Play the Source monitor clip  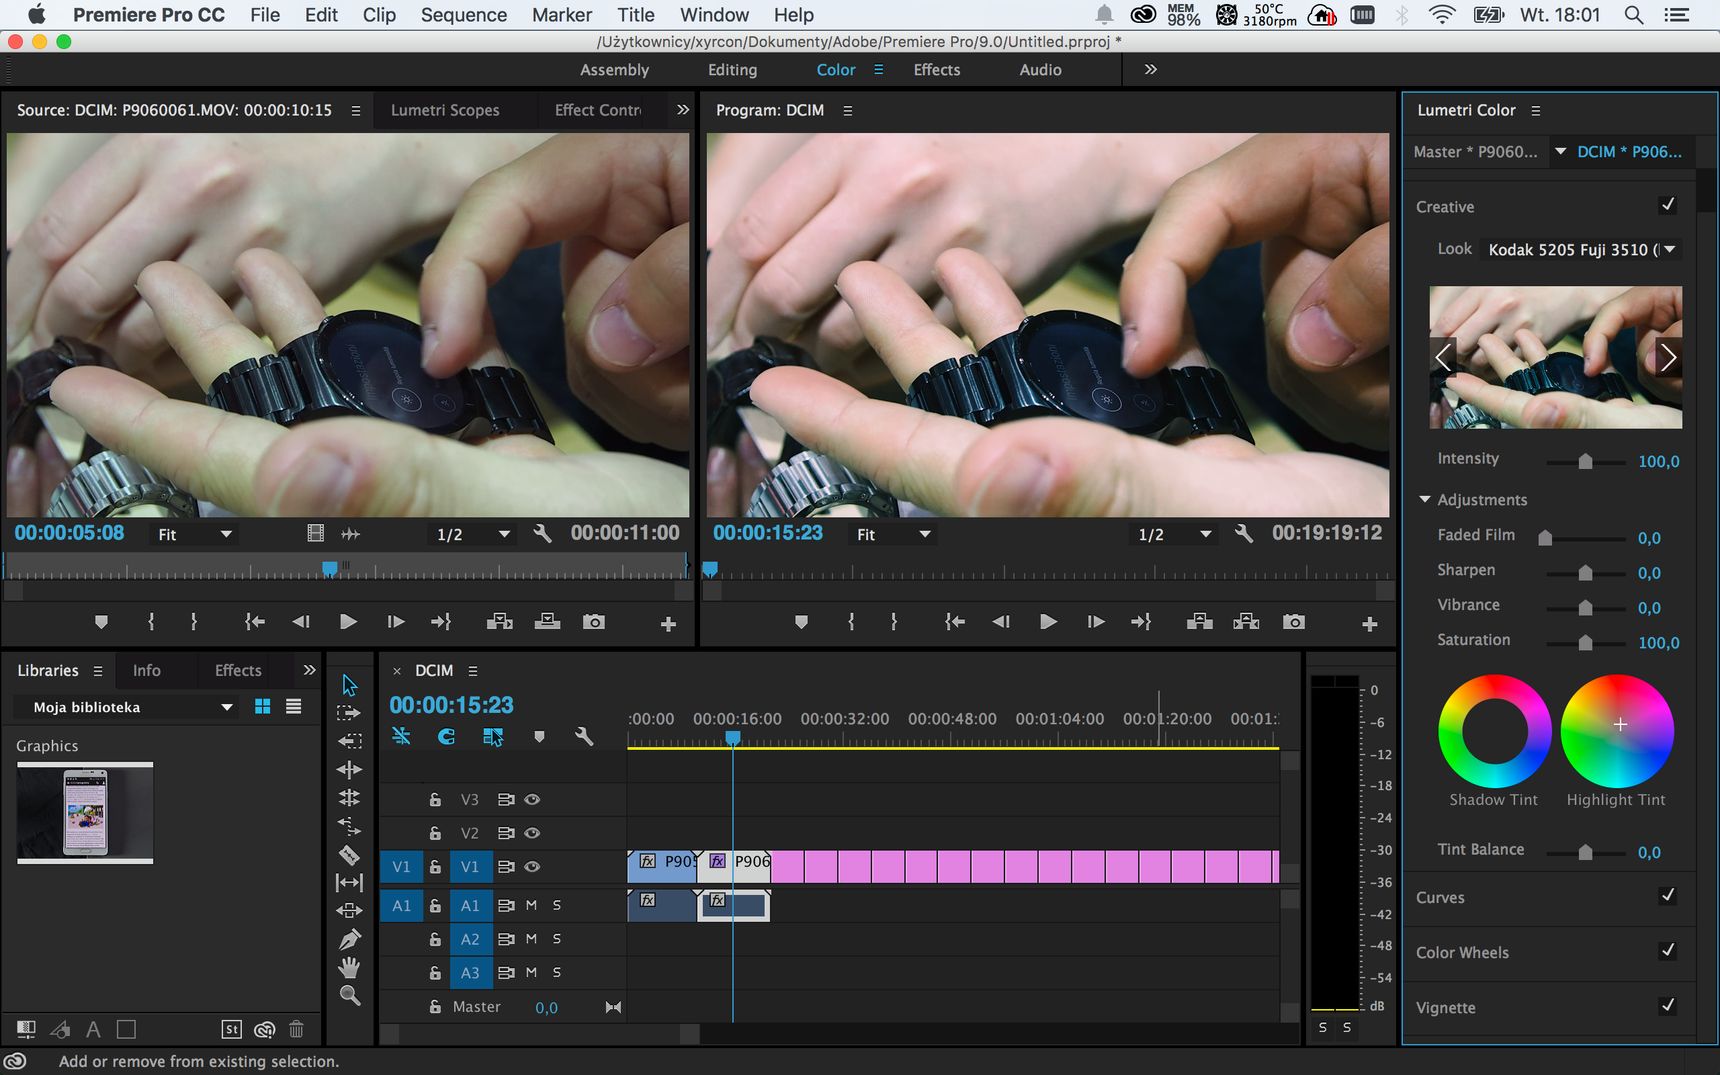pyautogui.click(x=348, y=622)
